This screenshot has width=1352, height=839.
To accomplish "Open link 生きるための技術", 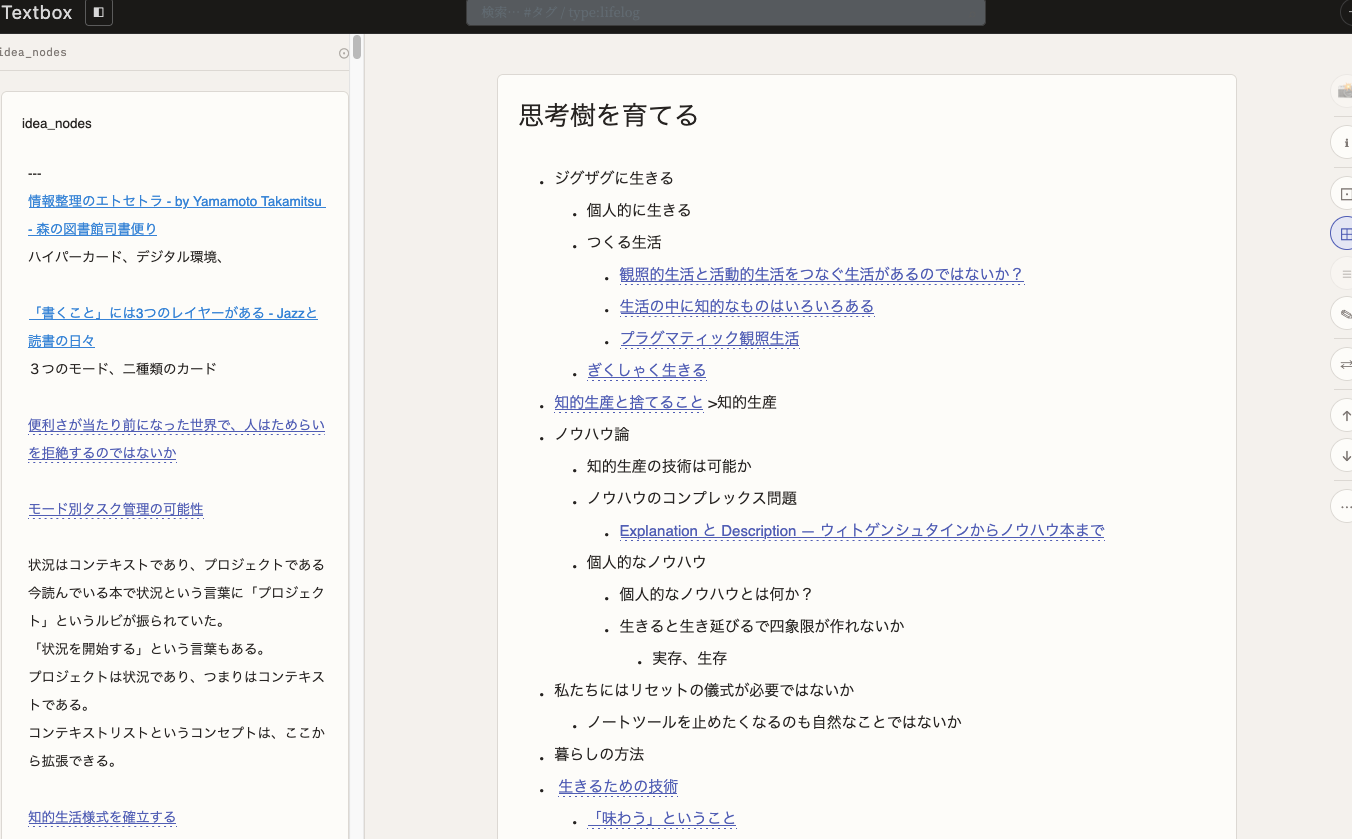I will pos(618,786).
